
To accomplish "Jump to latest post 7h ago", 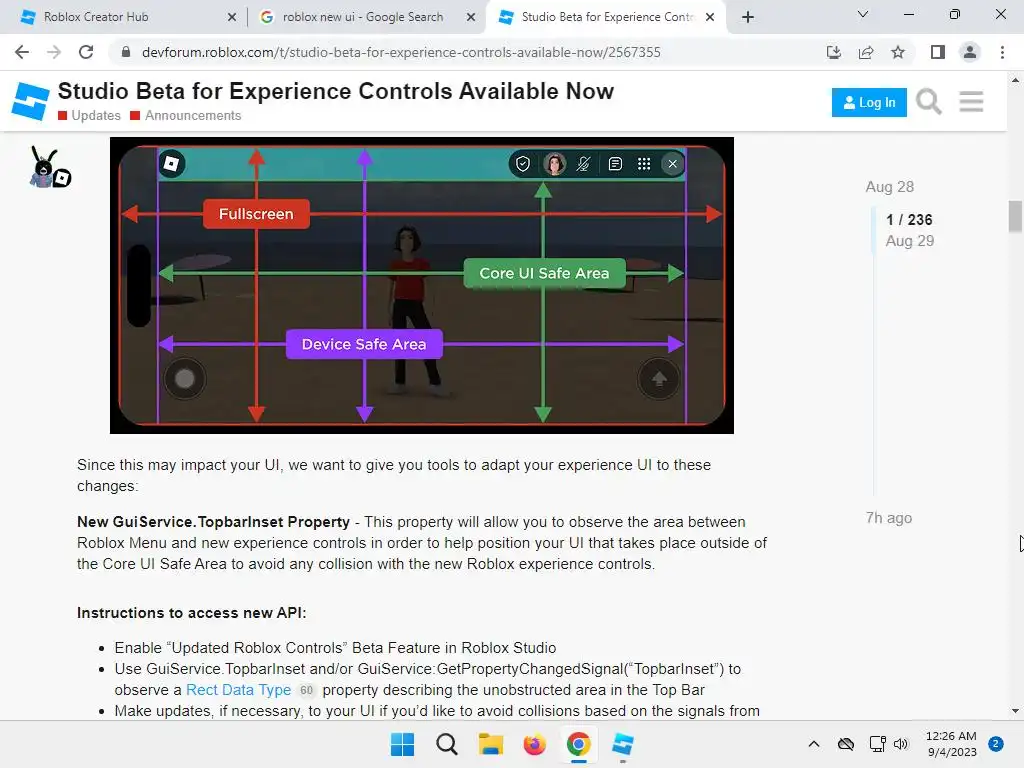I will 889,518.
